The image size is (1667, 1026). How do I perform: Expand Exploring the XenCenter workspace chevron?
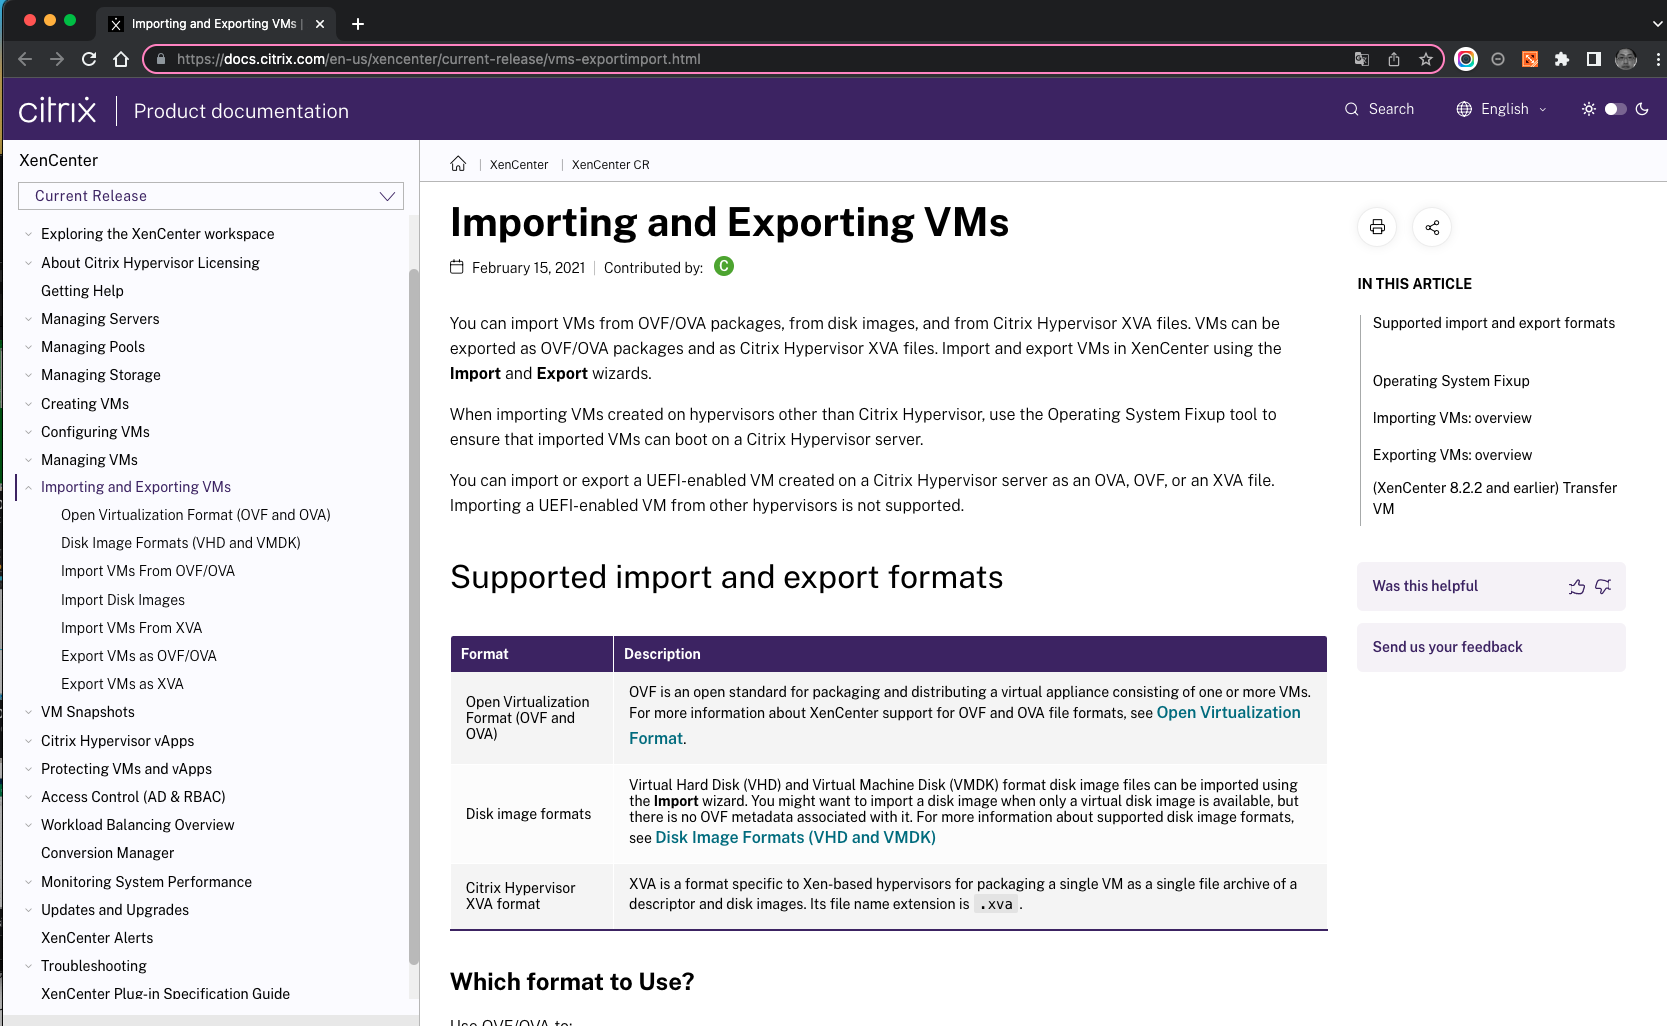click(28, 234)
